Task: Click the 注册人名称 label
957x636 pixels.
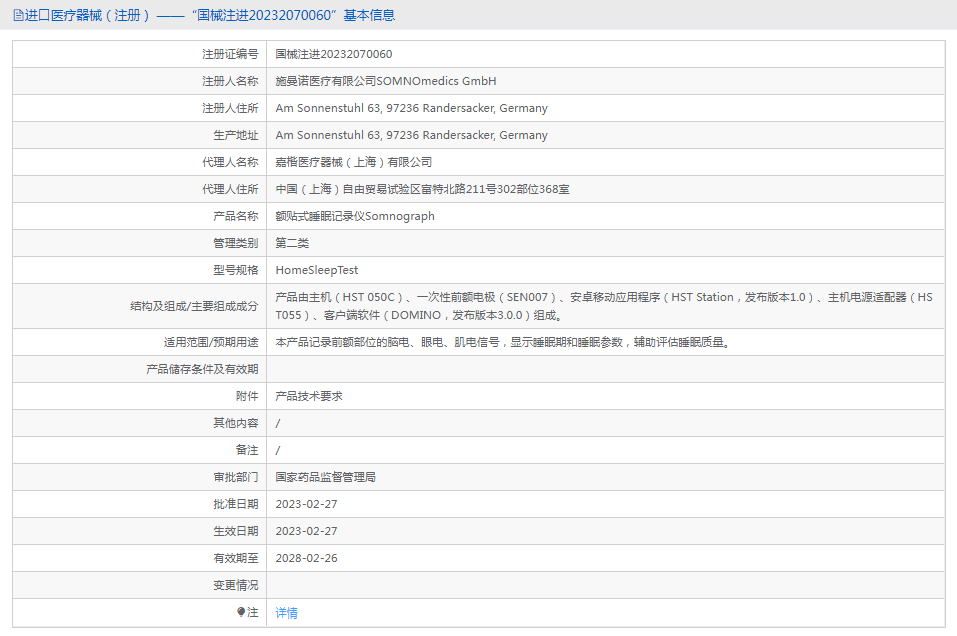Action: click(230, 81)
